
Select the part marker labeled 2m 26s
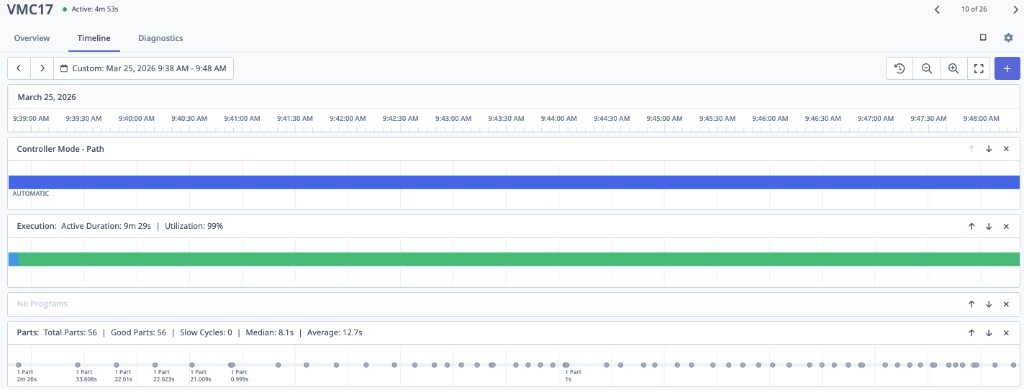pyautogui.click(x=19, y=365)
